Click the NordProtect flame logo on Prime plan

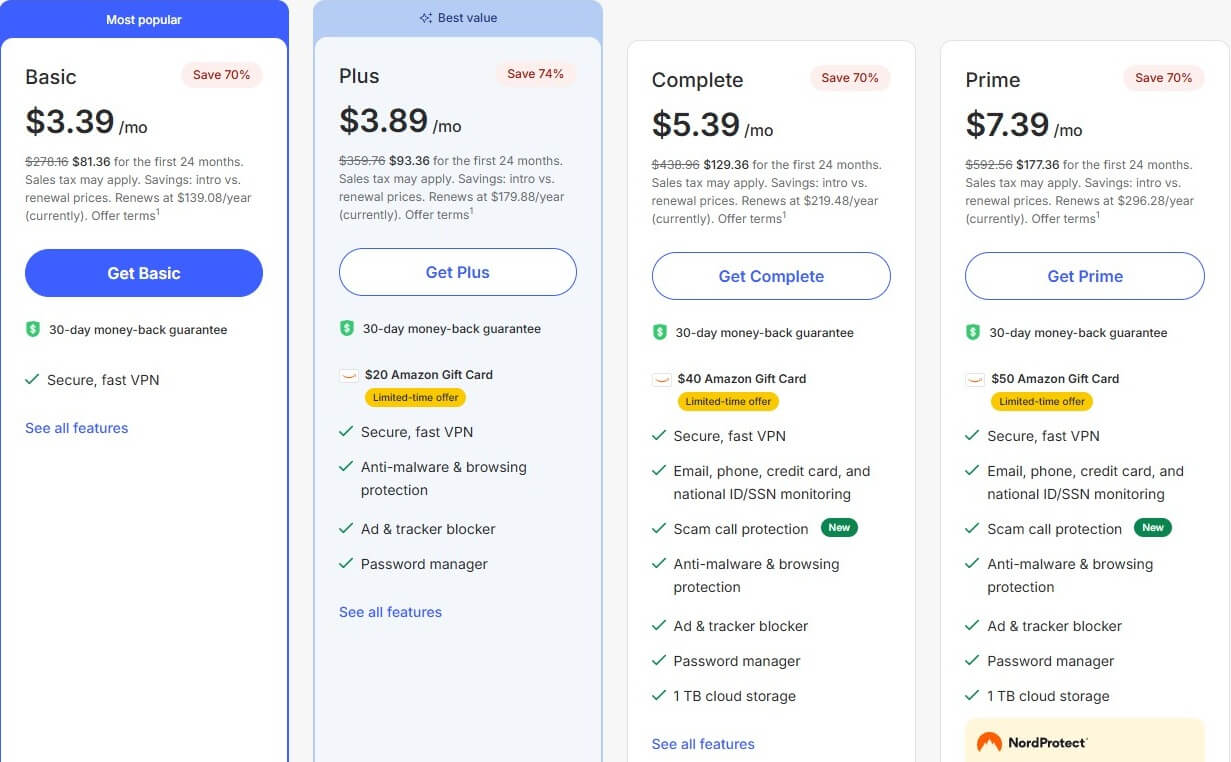point(990,743)
